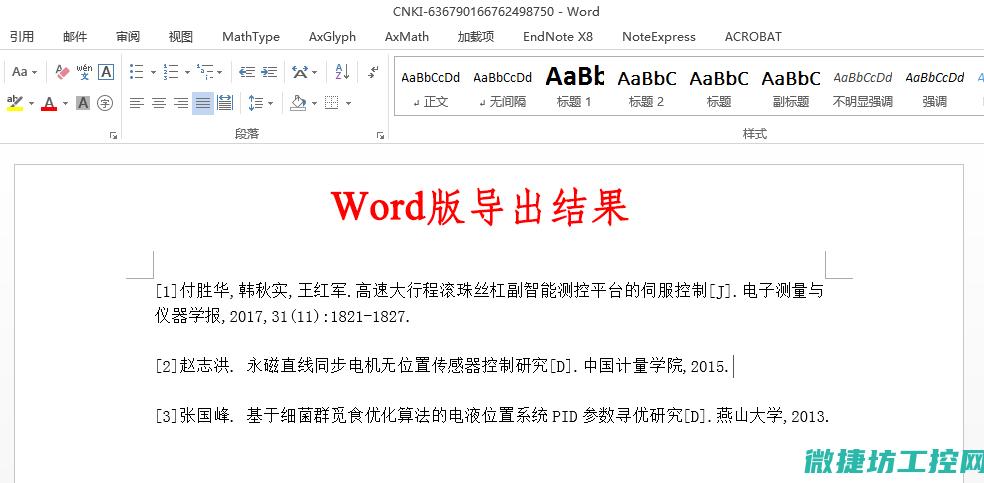Align text left
The image size is (984, 483).
point(136,103)
